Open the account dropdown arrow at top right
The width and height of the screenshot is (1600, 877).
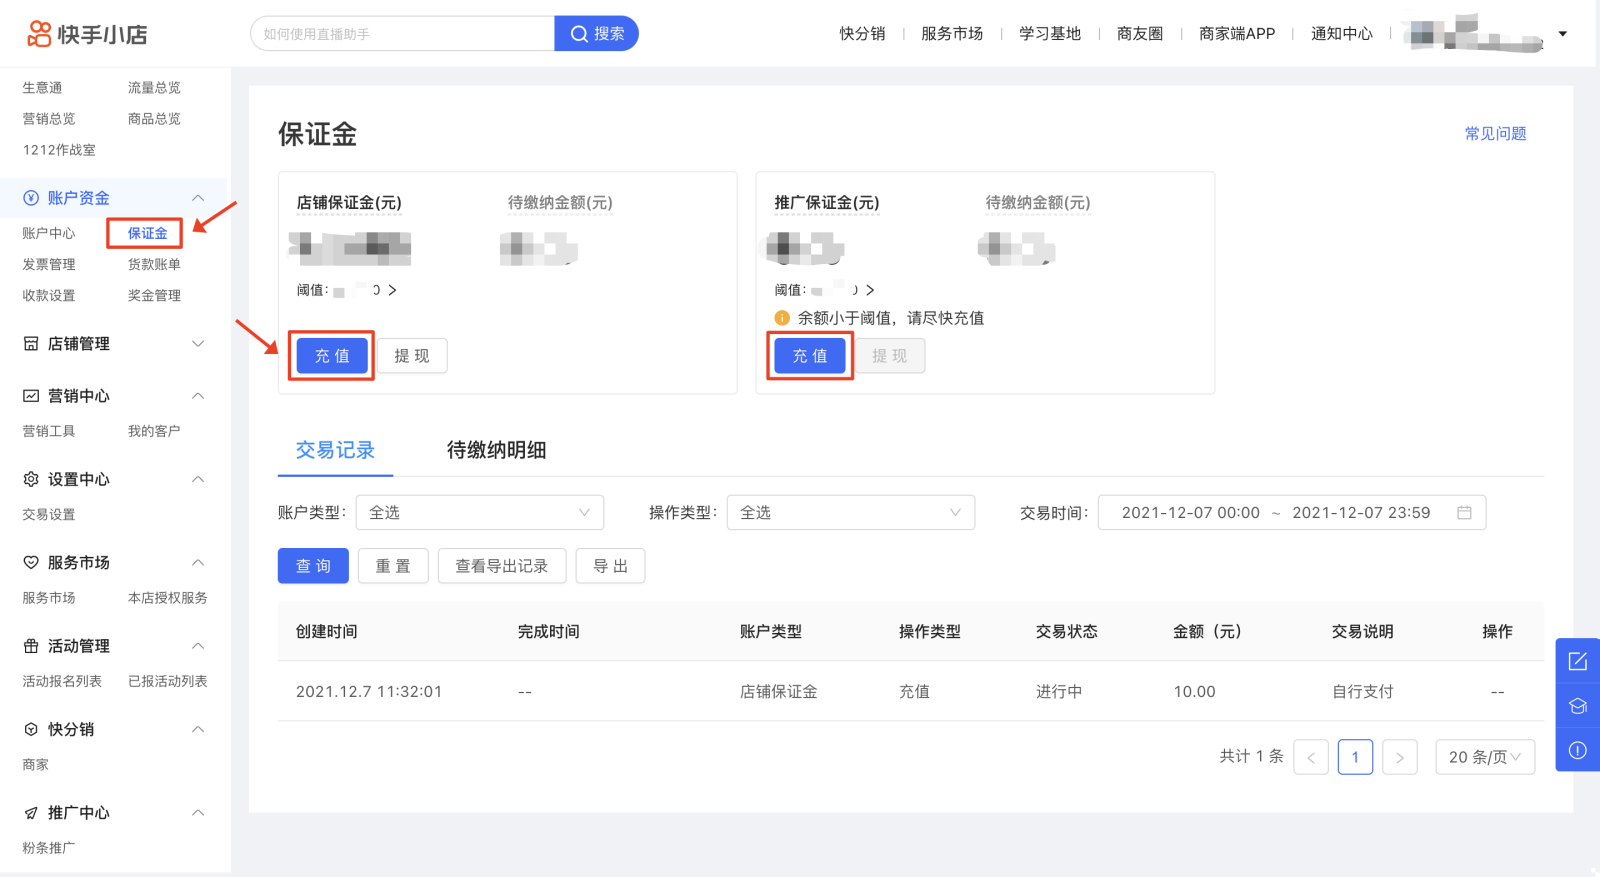pos(1563,34)
